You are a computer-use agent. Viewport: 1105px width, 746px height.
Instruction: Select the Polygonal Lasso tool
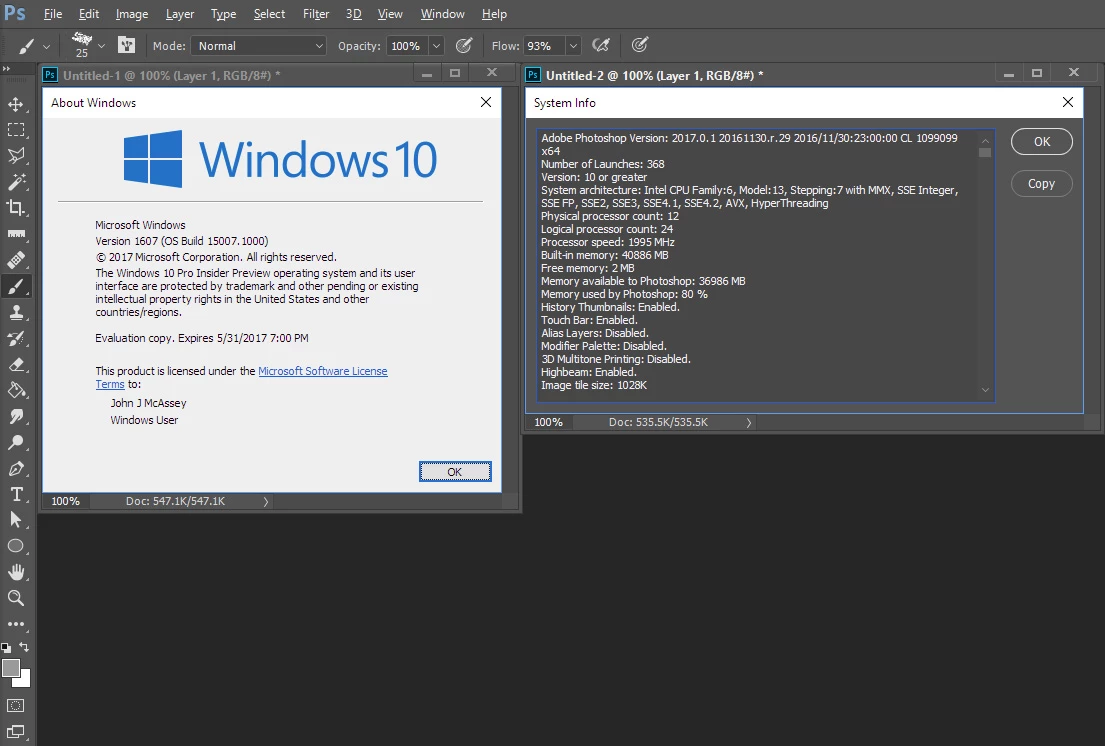(x=16, y=156)
